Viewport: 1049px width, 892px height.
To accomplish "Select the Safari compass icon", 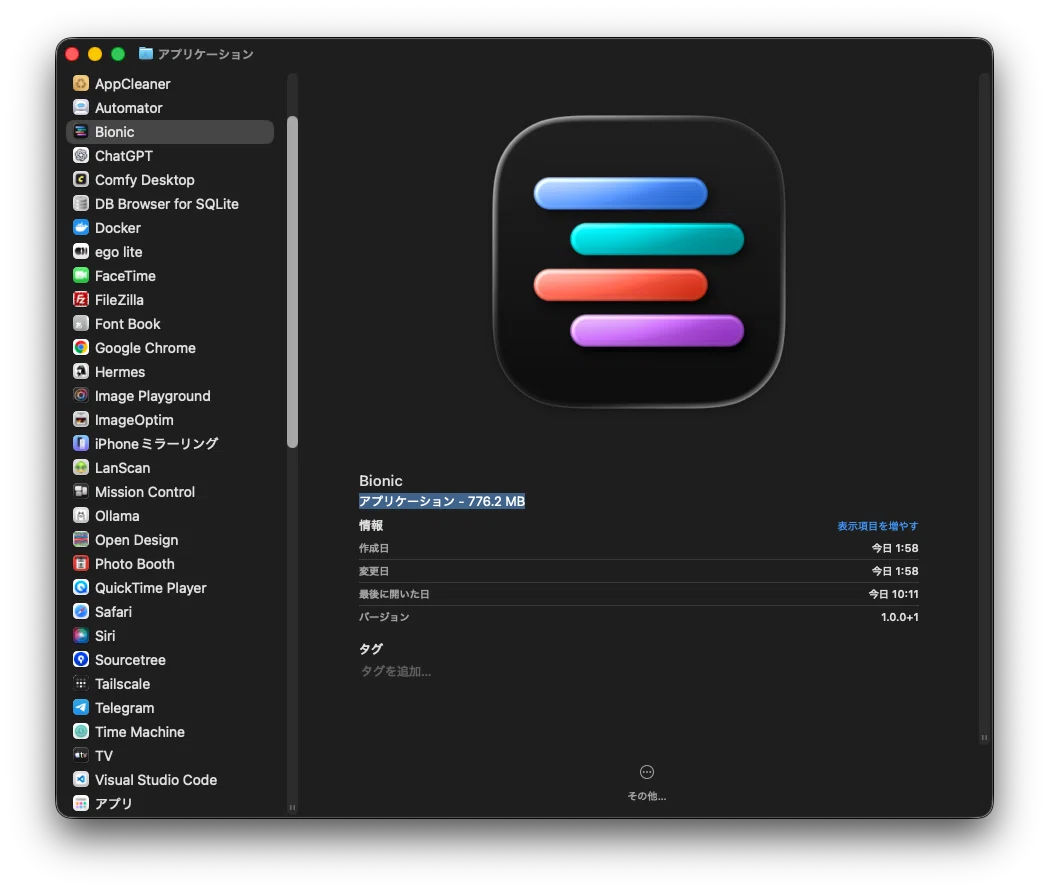I will tap(81, 612).
